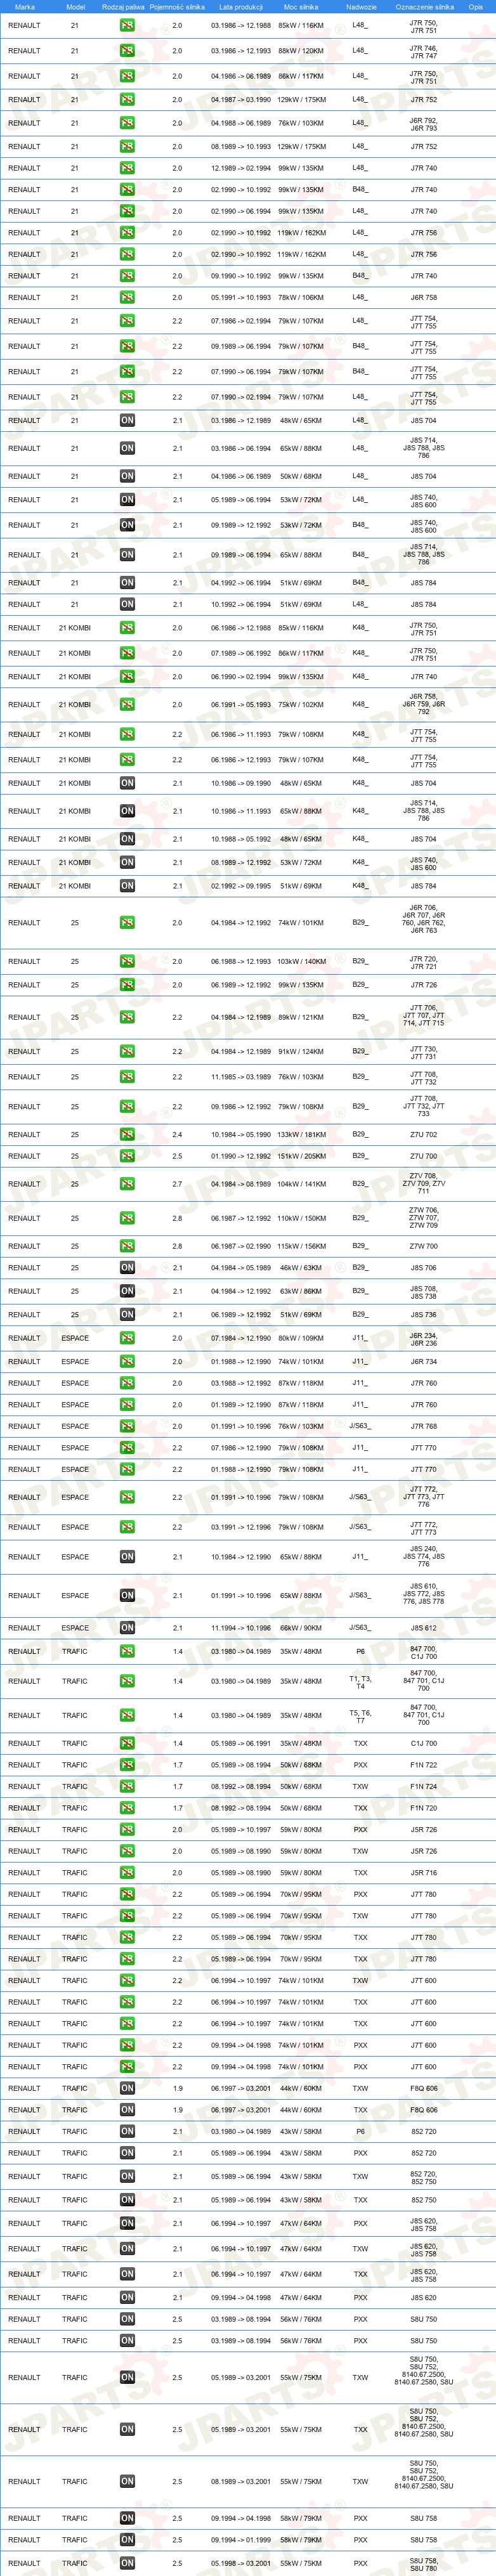Click power value 133kW / 181KM
Viewport: 496px width, 2576px height.
pyautogui.click(x=301, y=1134)
